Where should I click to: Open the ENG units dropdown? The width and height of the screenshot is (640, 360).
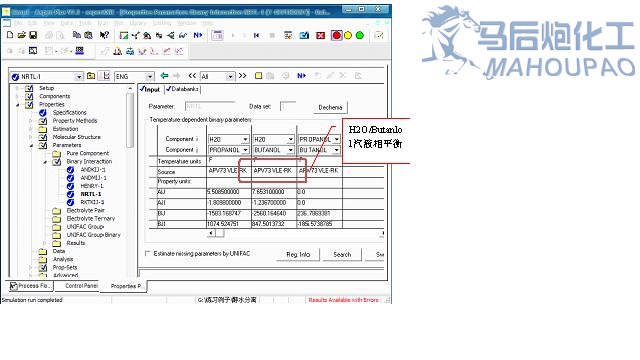tap(150, 76)
